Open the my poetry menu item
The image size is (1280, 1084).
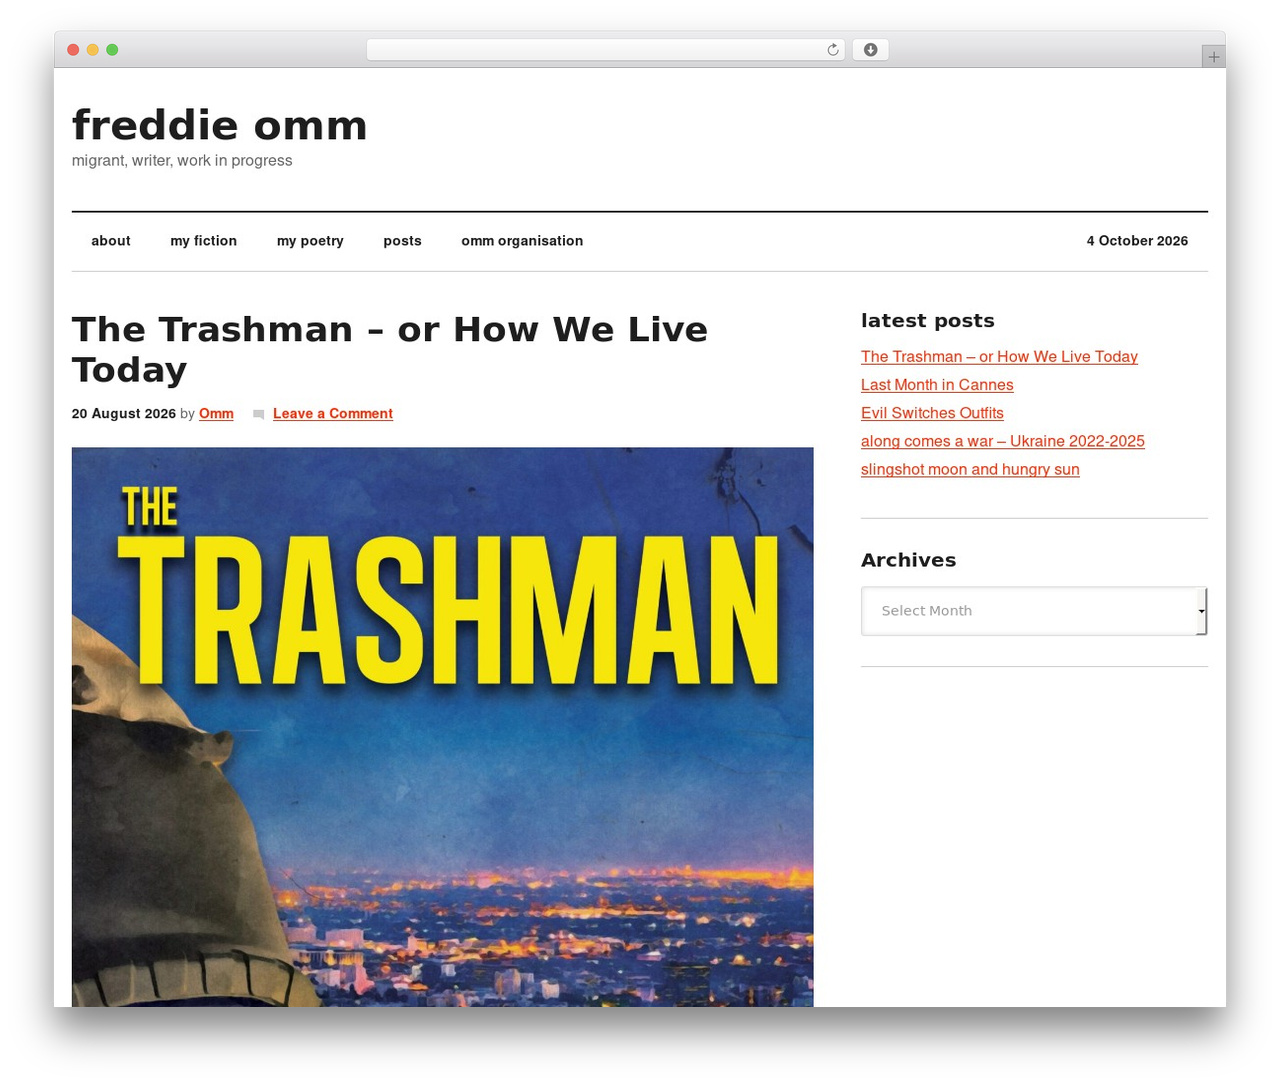(x=310, y=241)
